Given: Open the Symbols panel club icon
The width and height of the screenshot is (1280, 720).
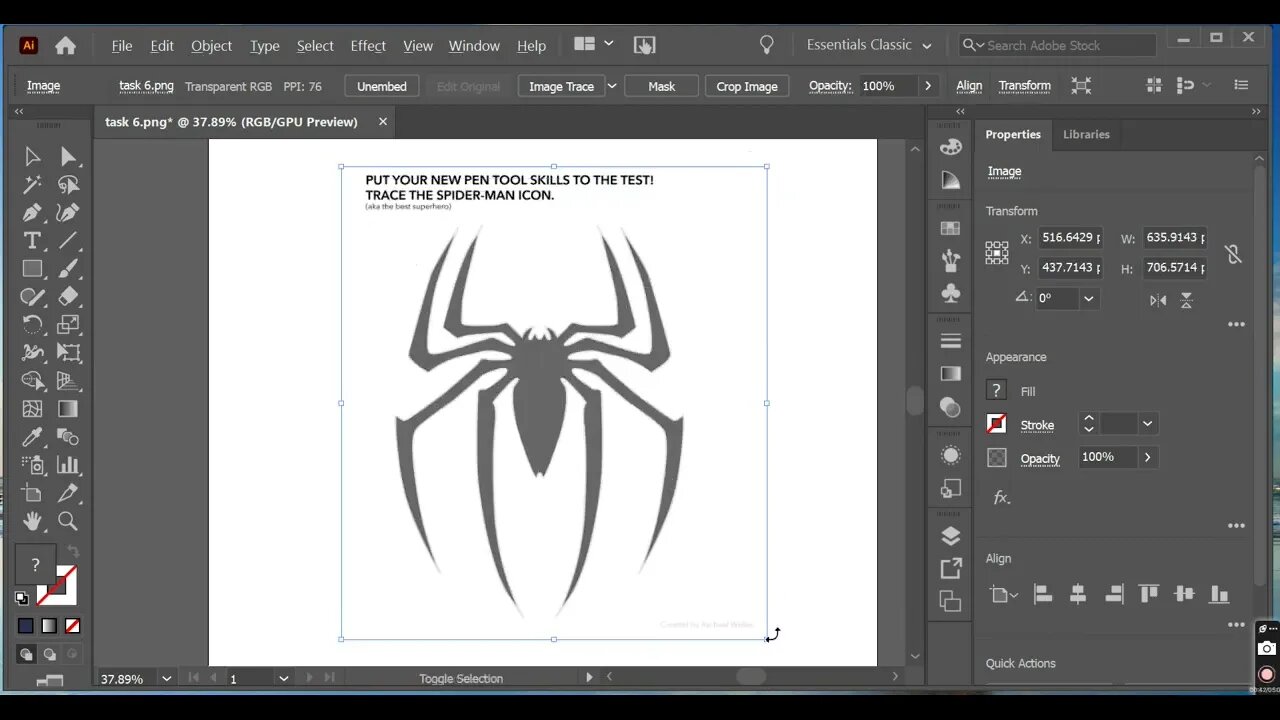Looking at the screenshot, I should point(951,293).
